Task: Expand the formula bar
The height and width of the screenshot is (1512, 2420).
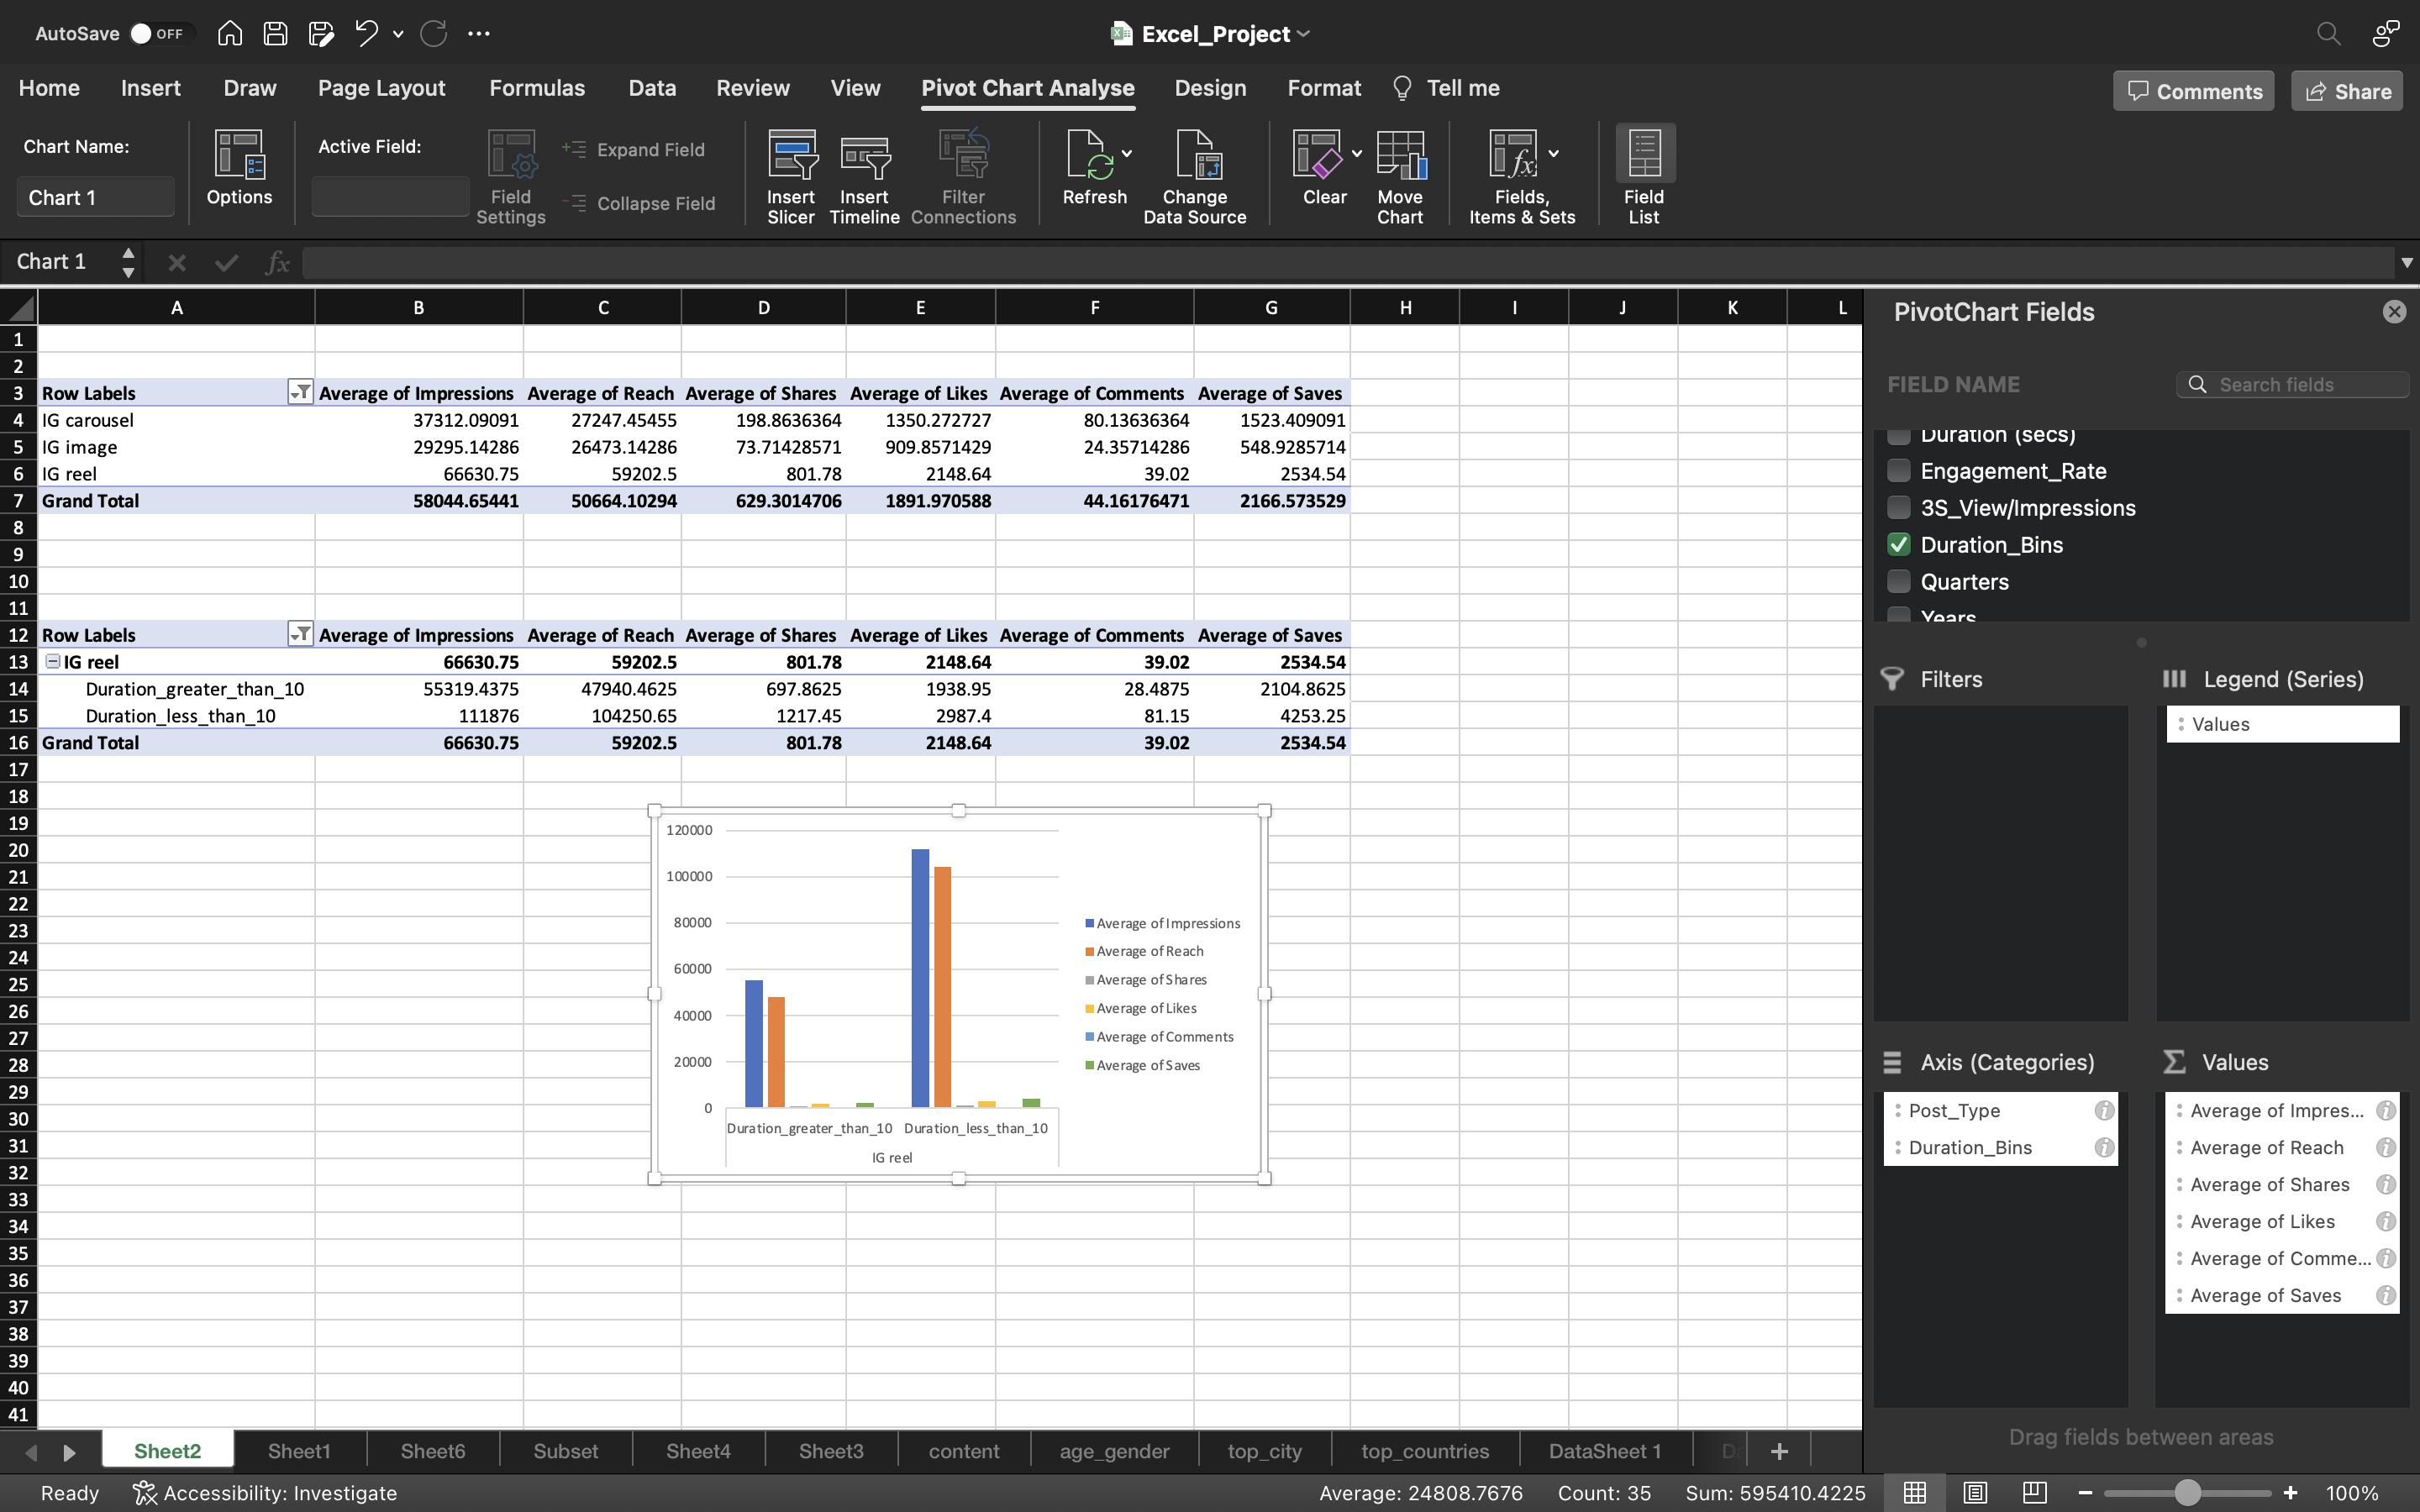Action: pyautogui.click(x=2406, y=263)
